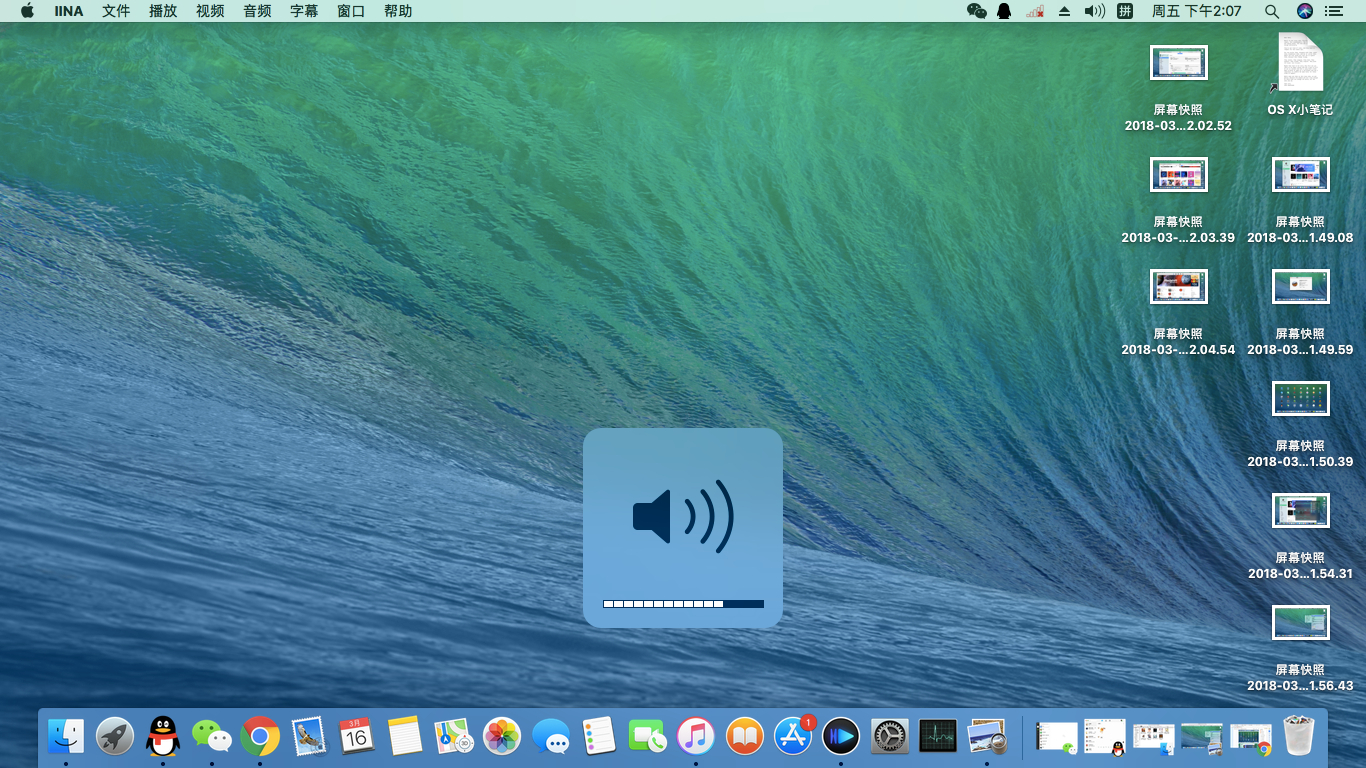Open Activity Monitor from the Dock
1366x768 pixels.
pyautogui.click(x=938, y=737)
